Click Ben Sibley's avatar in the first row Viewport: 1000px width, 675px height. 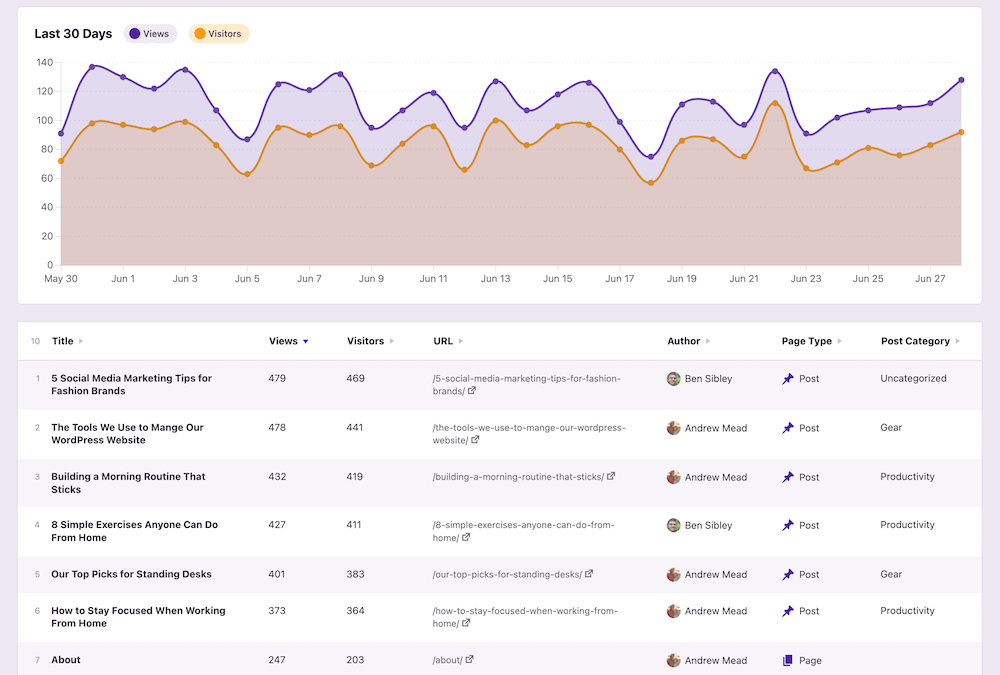pyautogui.click(x=675, y=378)
